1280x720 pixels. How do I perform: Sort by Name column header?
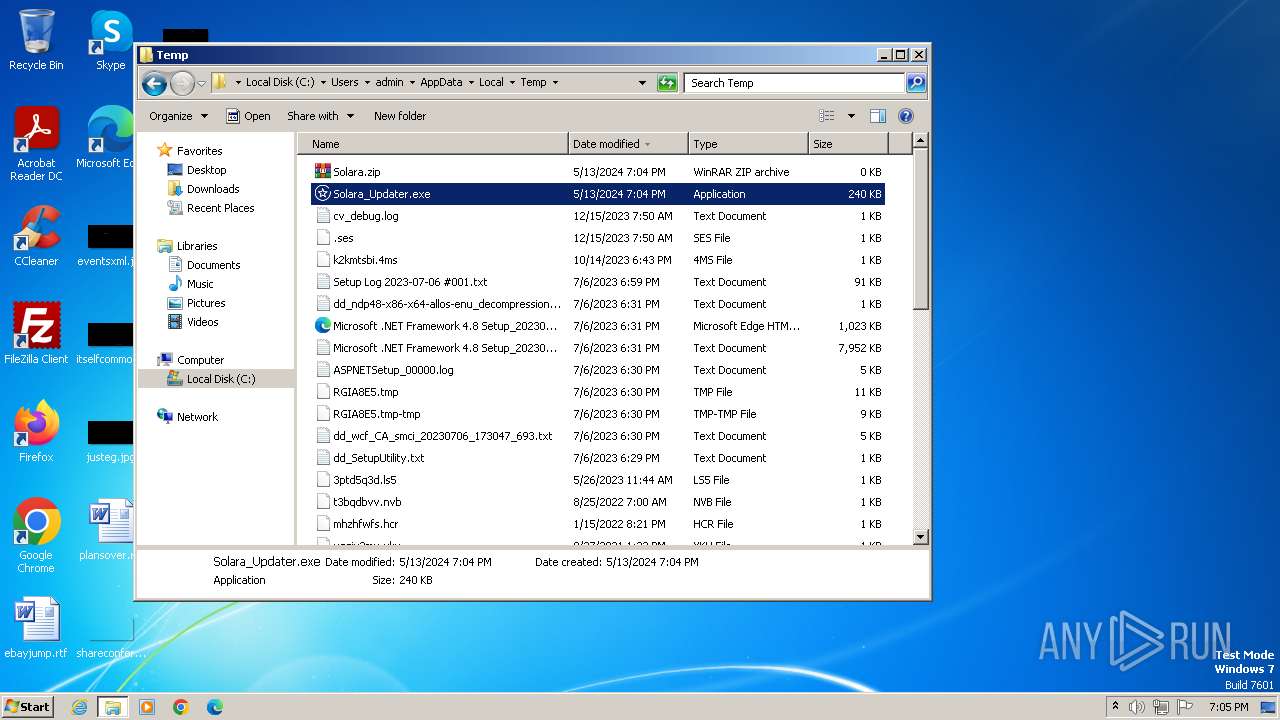pyautogui.click(x=433, y=144)
